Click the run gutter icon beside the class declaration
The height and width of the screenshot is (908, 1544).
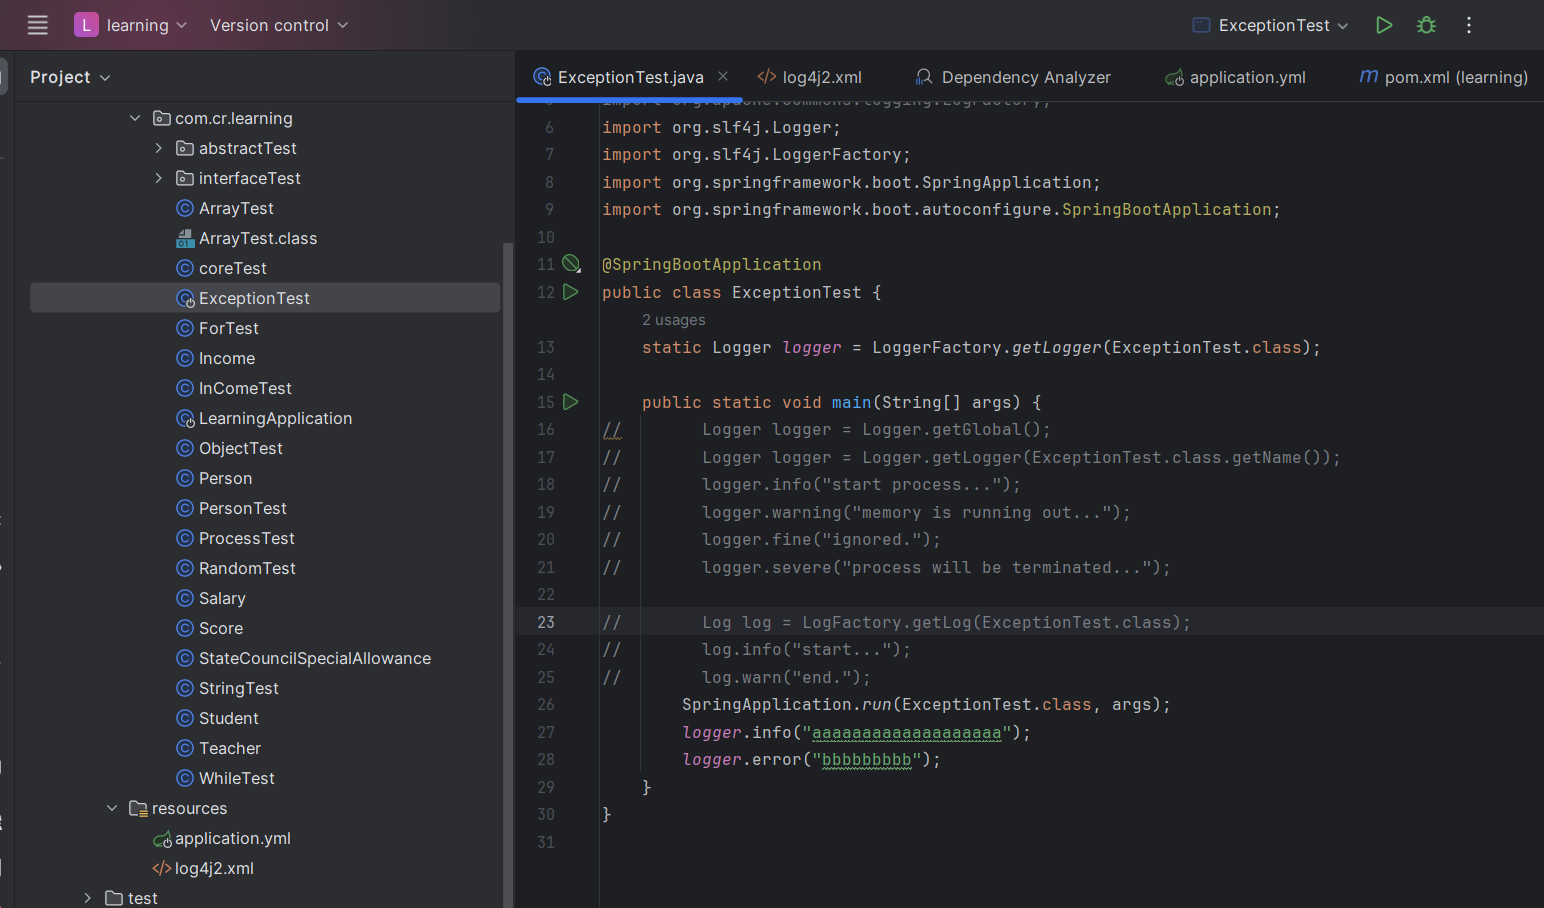click(570, 292)
